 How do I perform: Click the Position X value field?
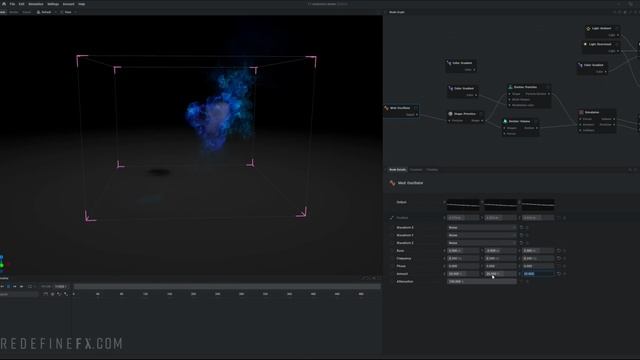[463, 218]
